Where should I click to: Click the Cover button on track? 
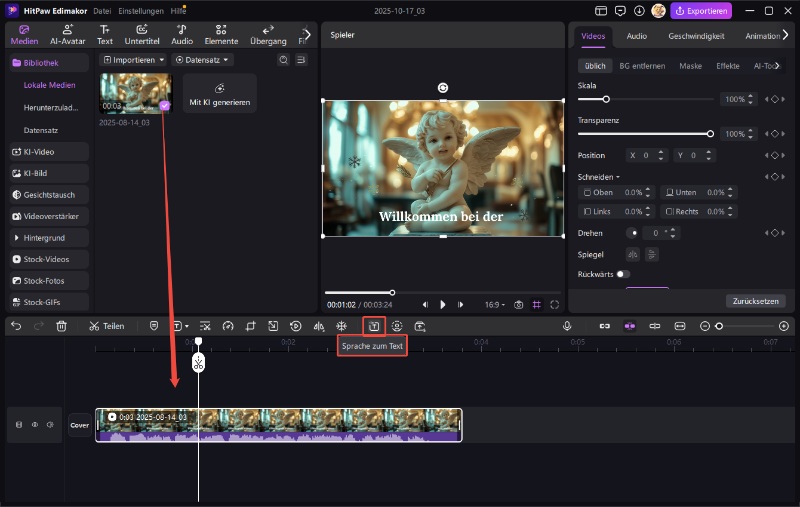click(x=80, y=425)
